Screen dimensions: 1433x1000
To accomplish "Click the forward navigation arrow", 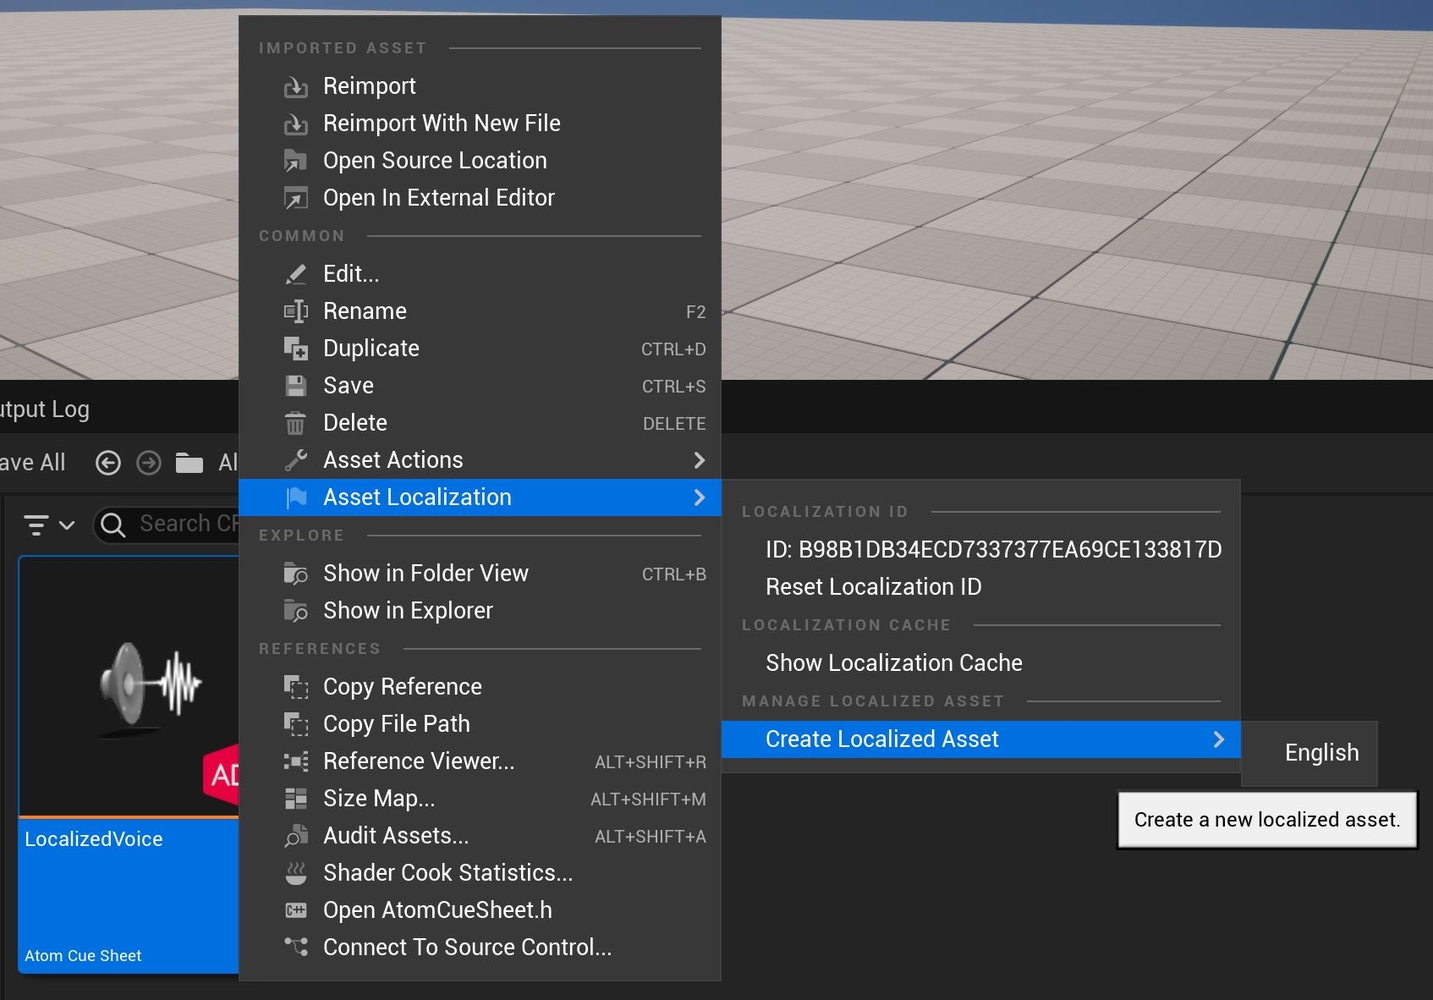I will pyautogui.click(x=148, y=462).
